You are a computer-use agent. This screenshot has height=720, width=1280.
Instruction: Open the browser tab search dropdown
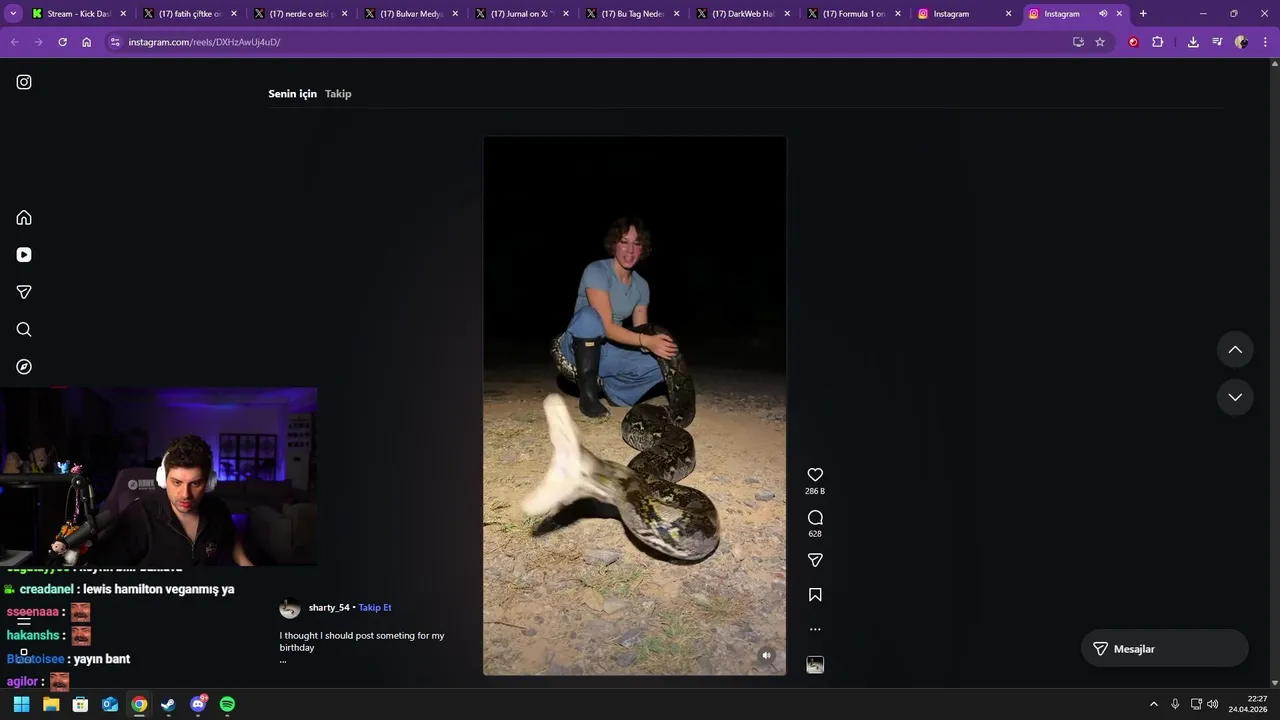pos(13,14)
